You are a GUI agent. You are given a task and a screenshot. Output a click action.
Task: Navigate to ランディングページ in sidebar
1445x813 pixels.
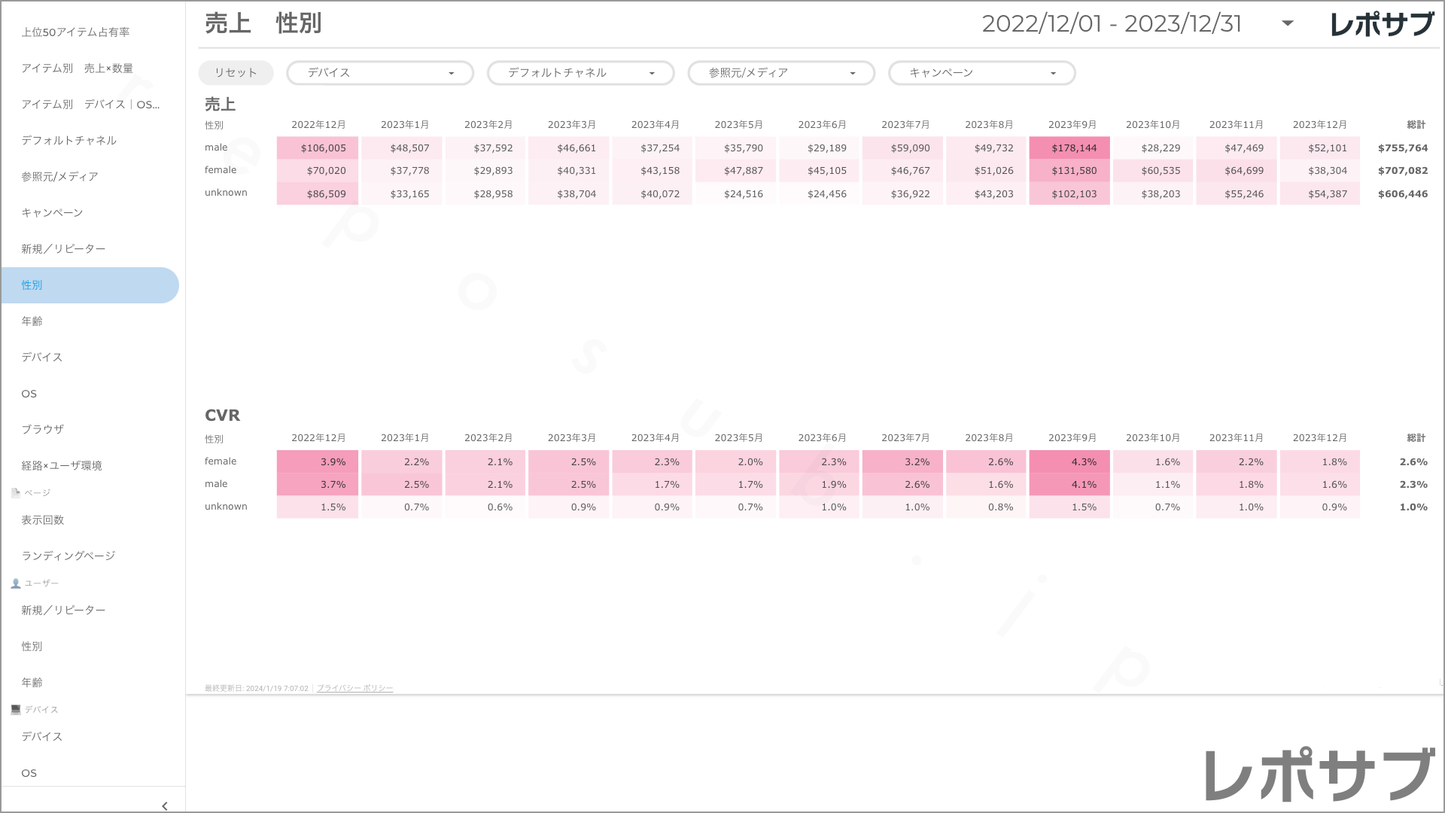[68, 556]
